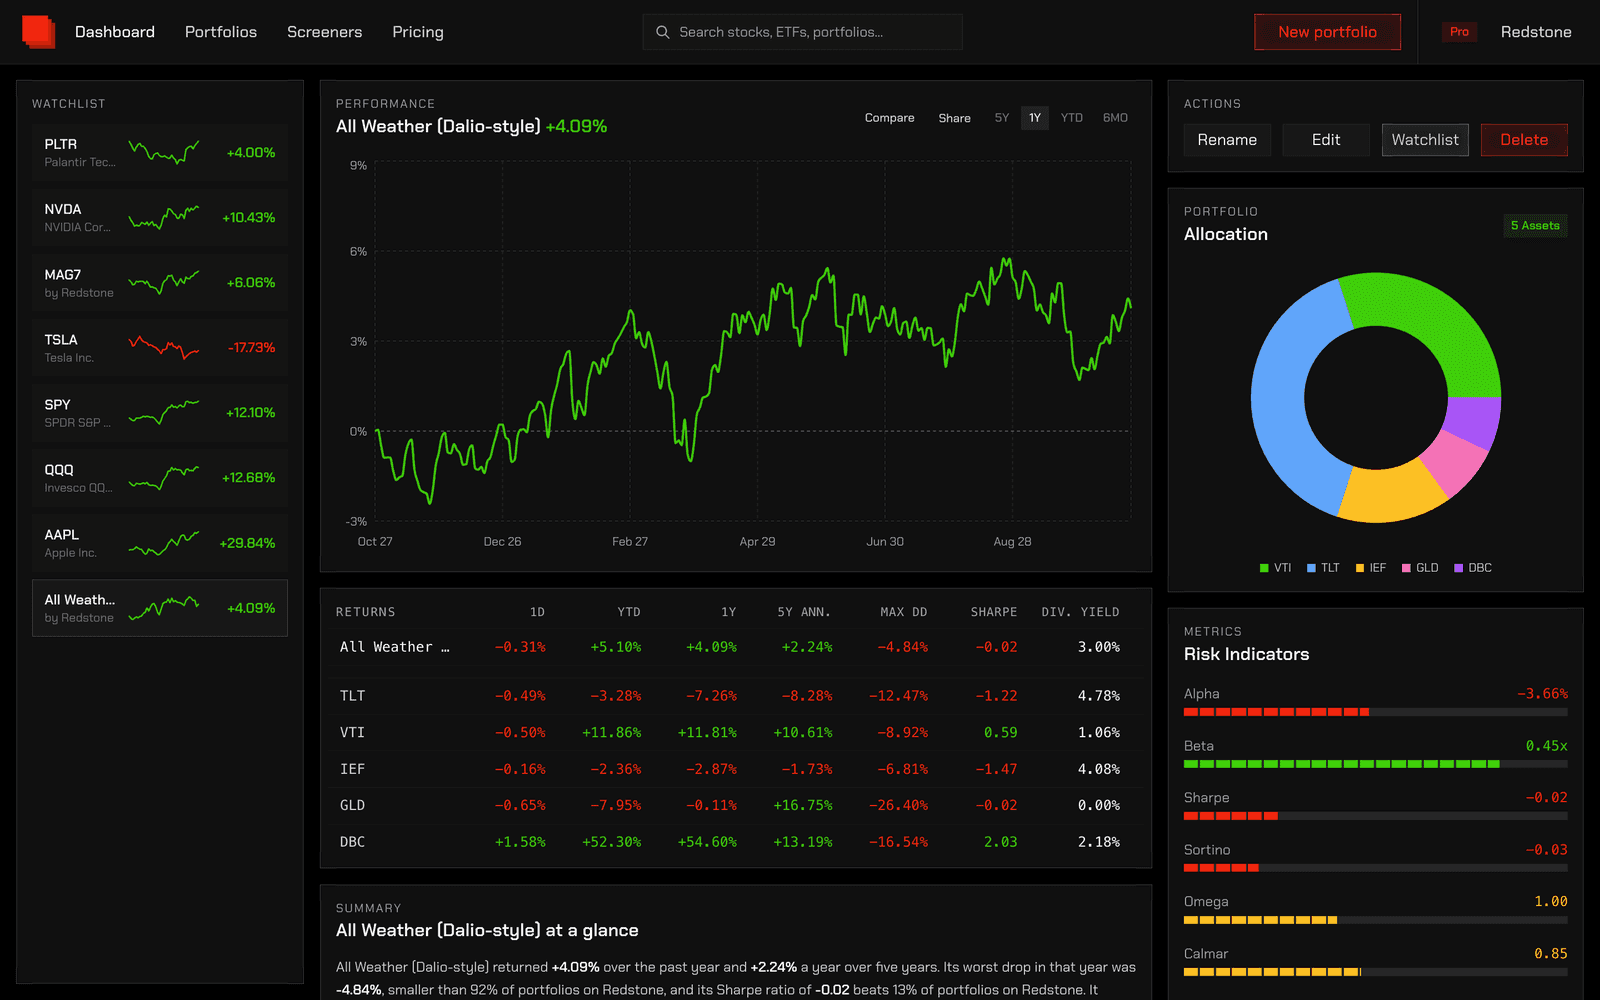The image size is (1600, 1000).
Task: Set the chart to 6MO range
Action: click(1115, 118)
